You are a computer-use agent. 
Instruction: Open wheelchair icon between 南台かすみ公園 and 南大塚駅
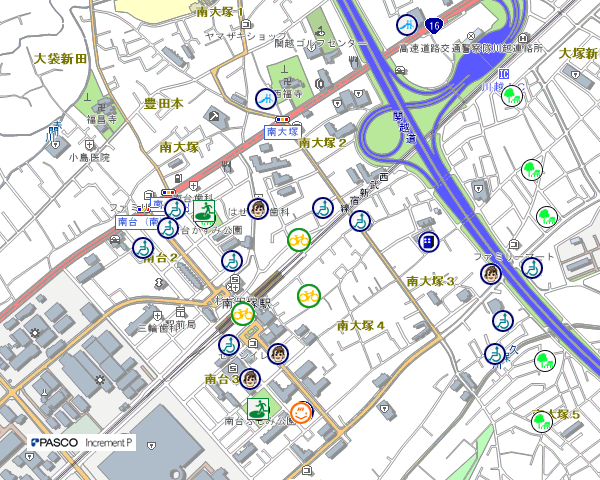pos(232,261)
